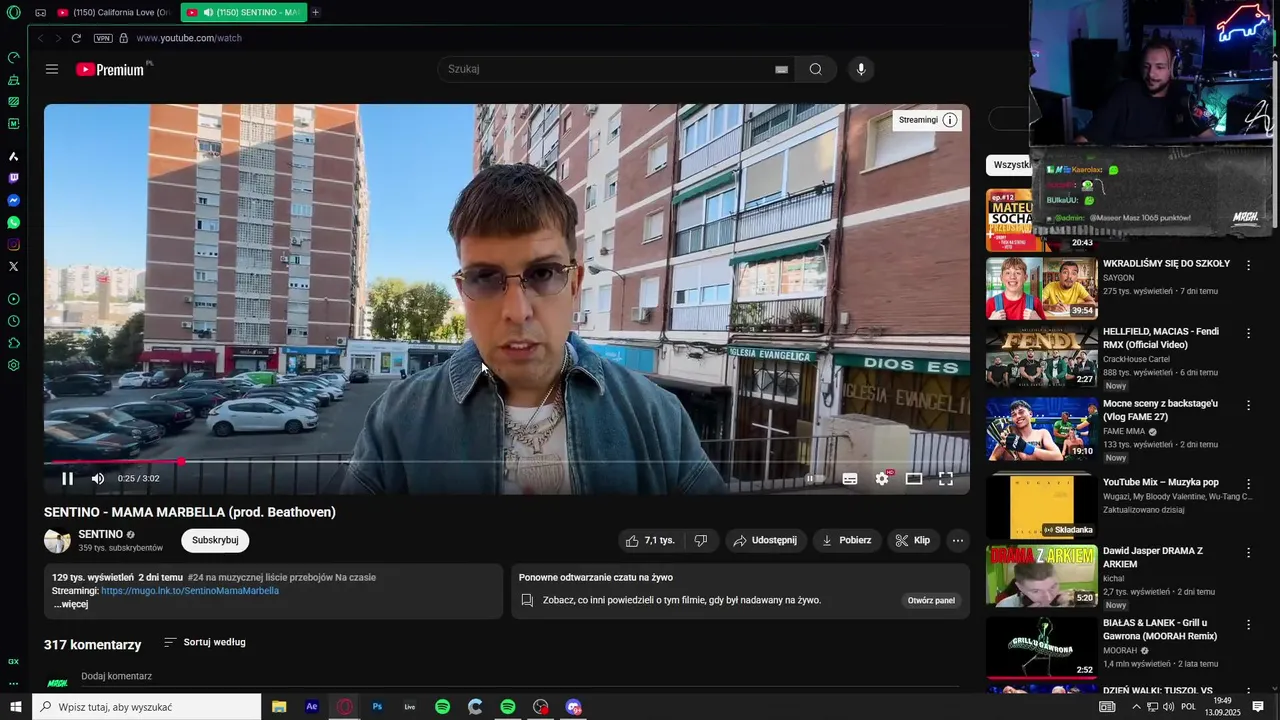Open the SENTINO channel name link
Screen dimensions: 1280x720
point(101,535)
